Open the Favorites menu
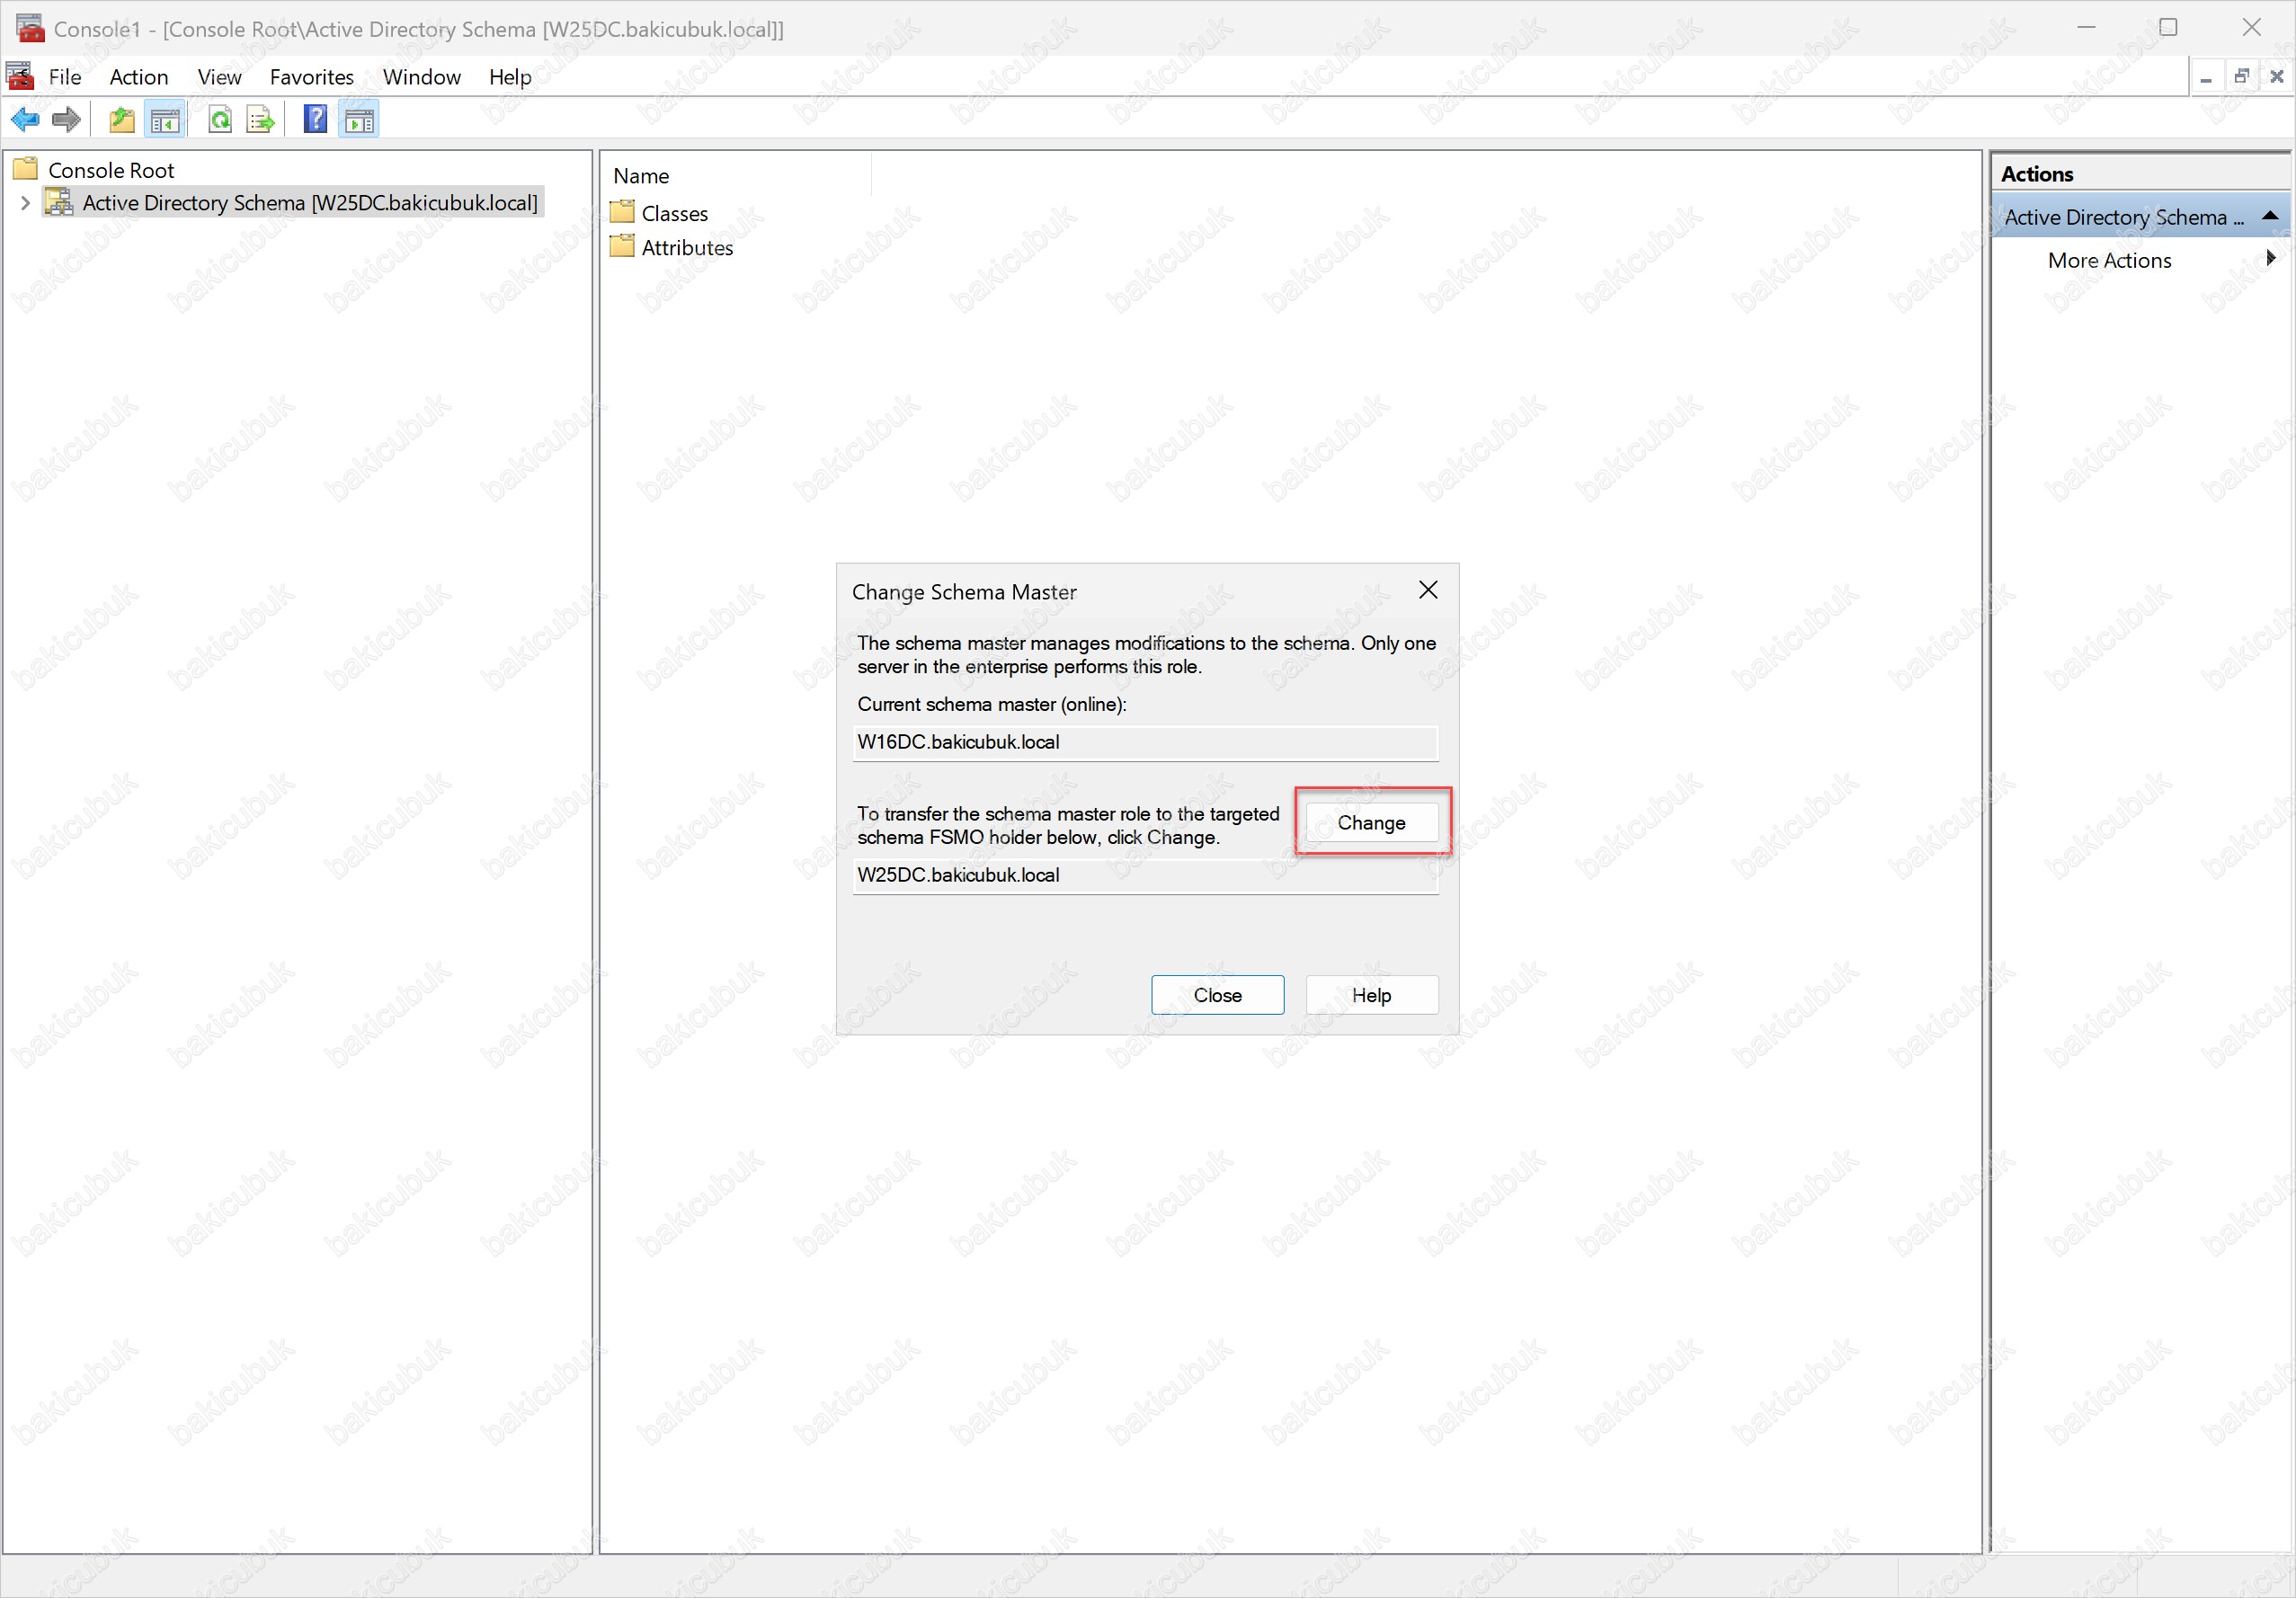 pos(311,77)
